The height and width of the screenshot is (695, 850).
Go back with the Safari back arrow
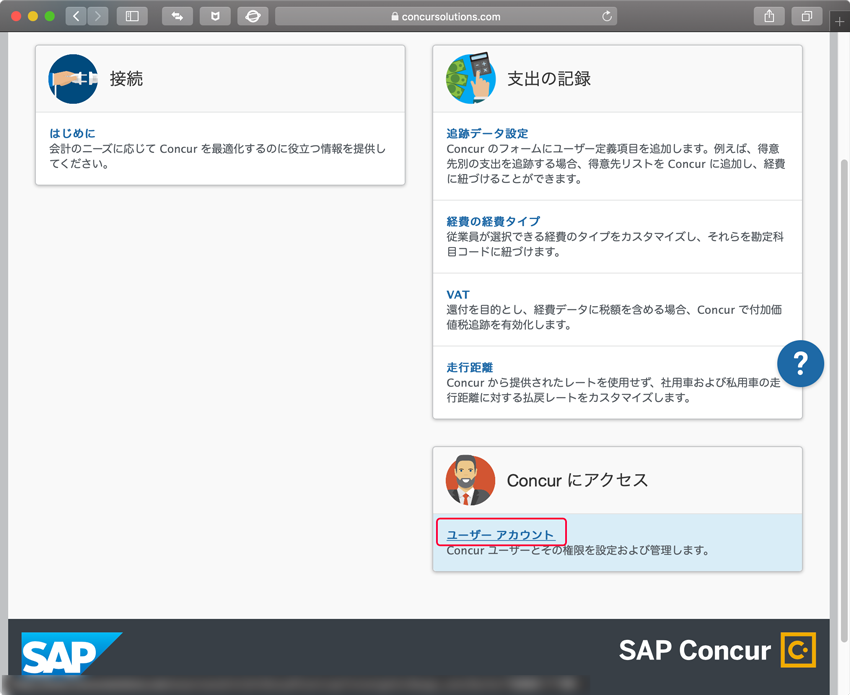[76, 16]
